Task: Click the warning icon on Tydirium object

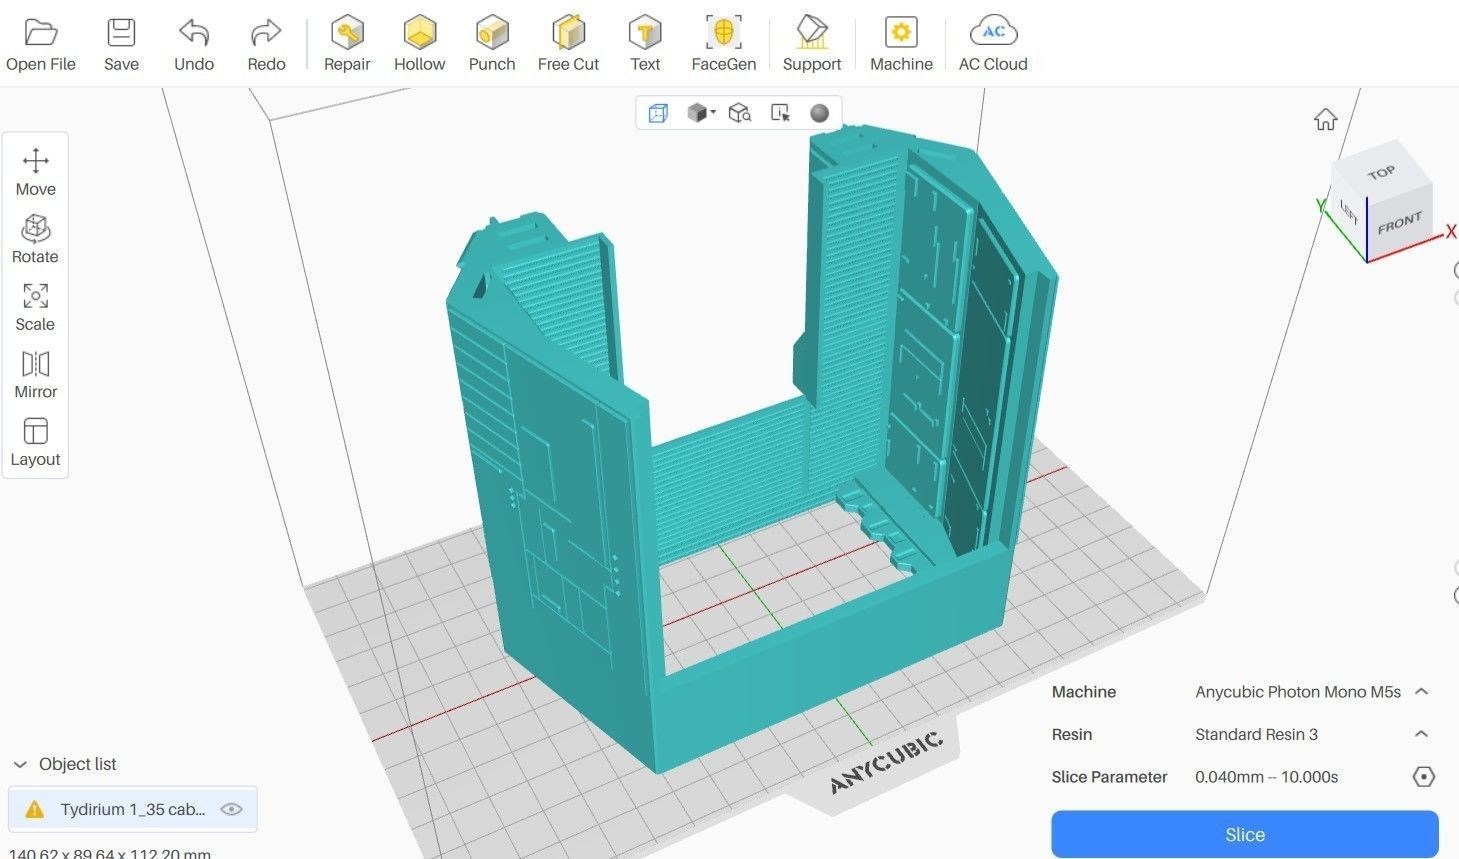Action: pyautogui.click(x=34, y=809)
